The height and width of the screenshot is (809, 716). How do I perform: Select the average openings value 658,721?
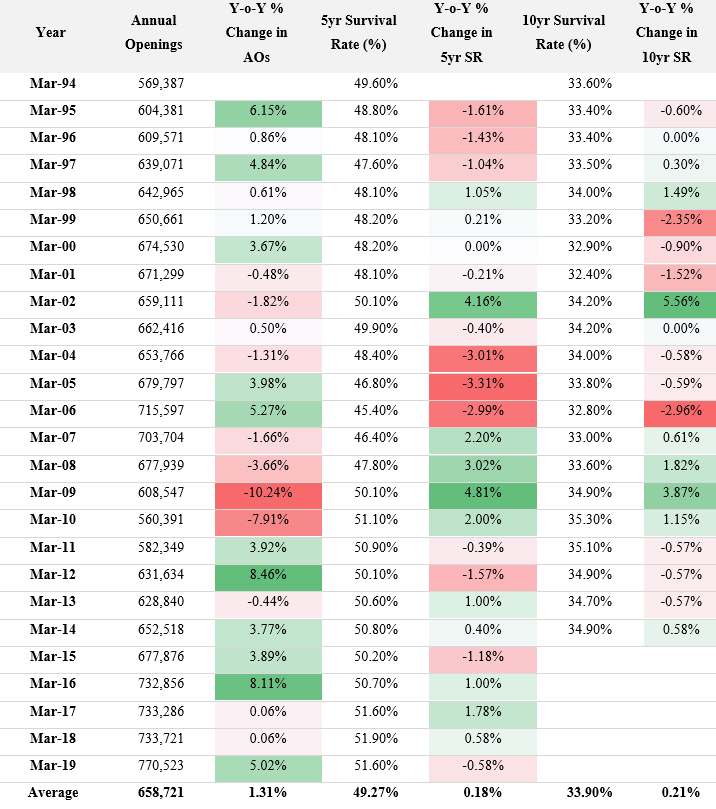(x=160, y=793)
